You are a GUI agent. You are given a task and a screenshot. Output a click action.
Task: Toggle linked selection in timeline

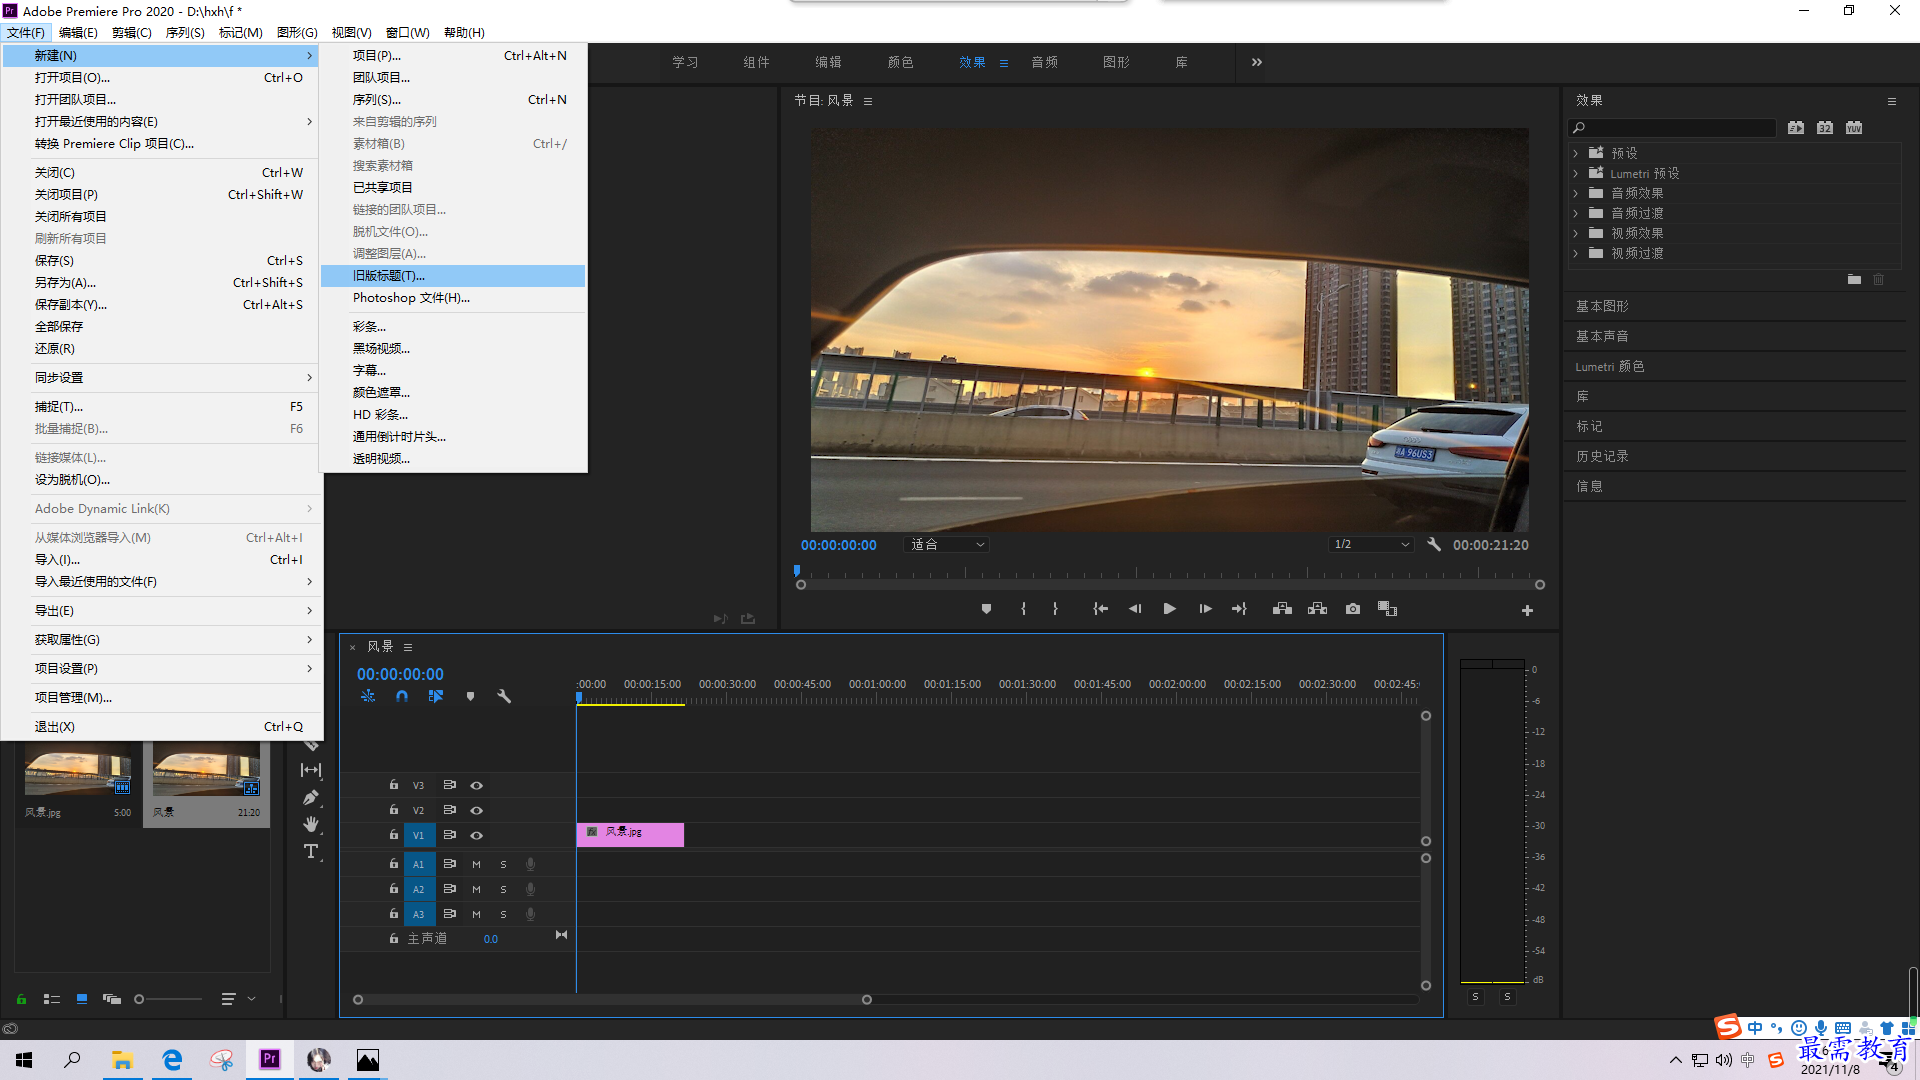click(x=436, y=696)
